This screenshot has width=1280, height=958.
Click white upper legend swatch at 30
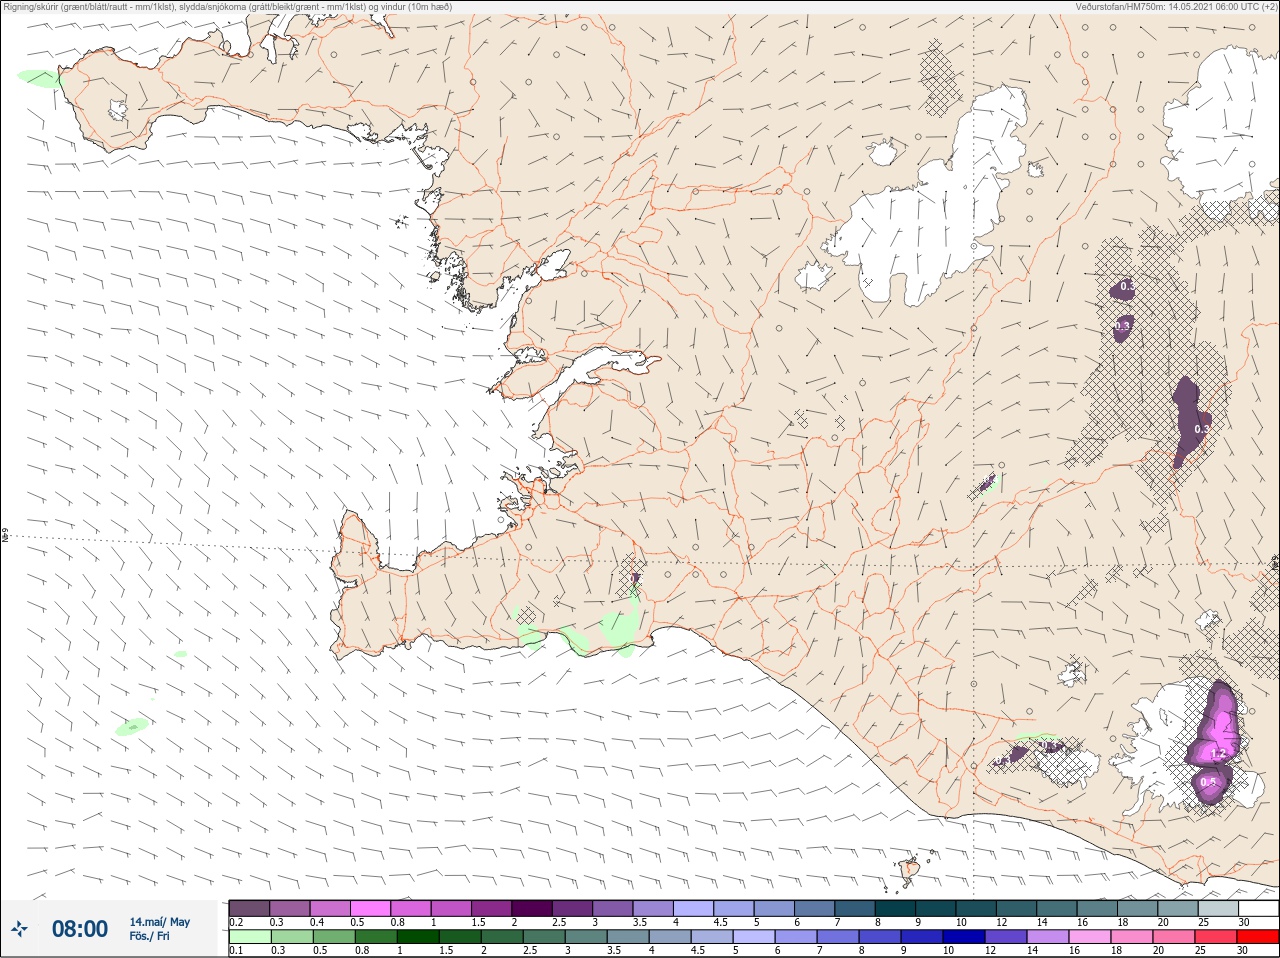(x=1259, y=908)
